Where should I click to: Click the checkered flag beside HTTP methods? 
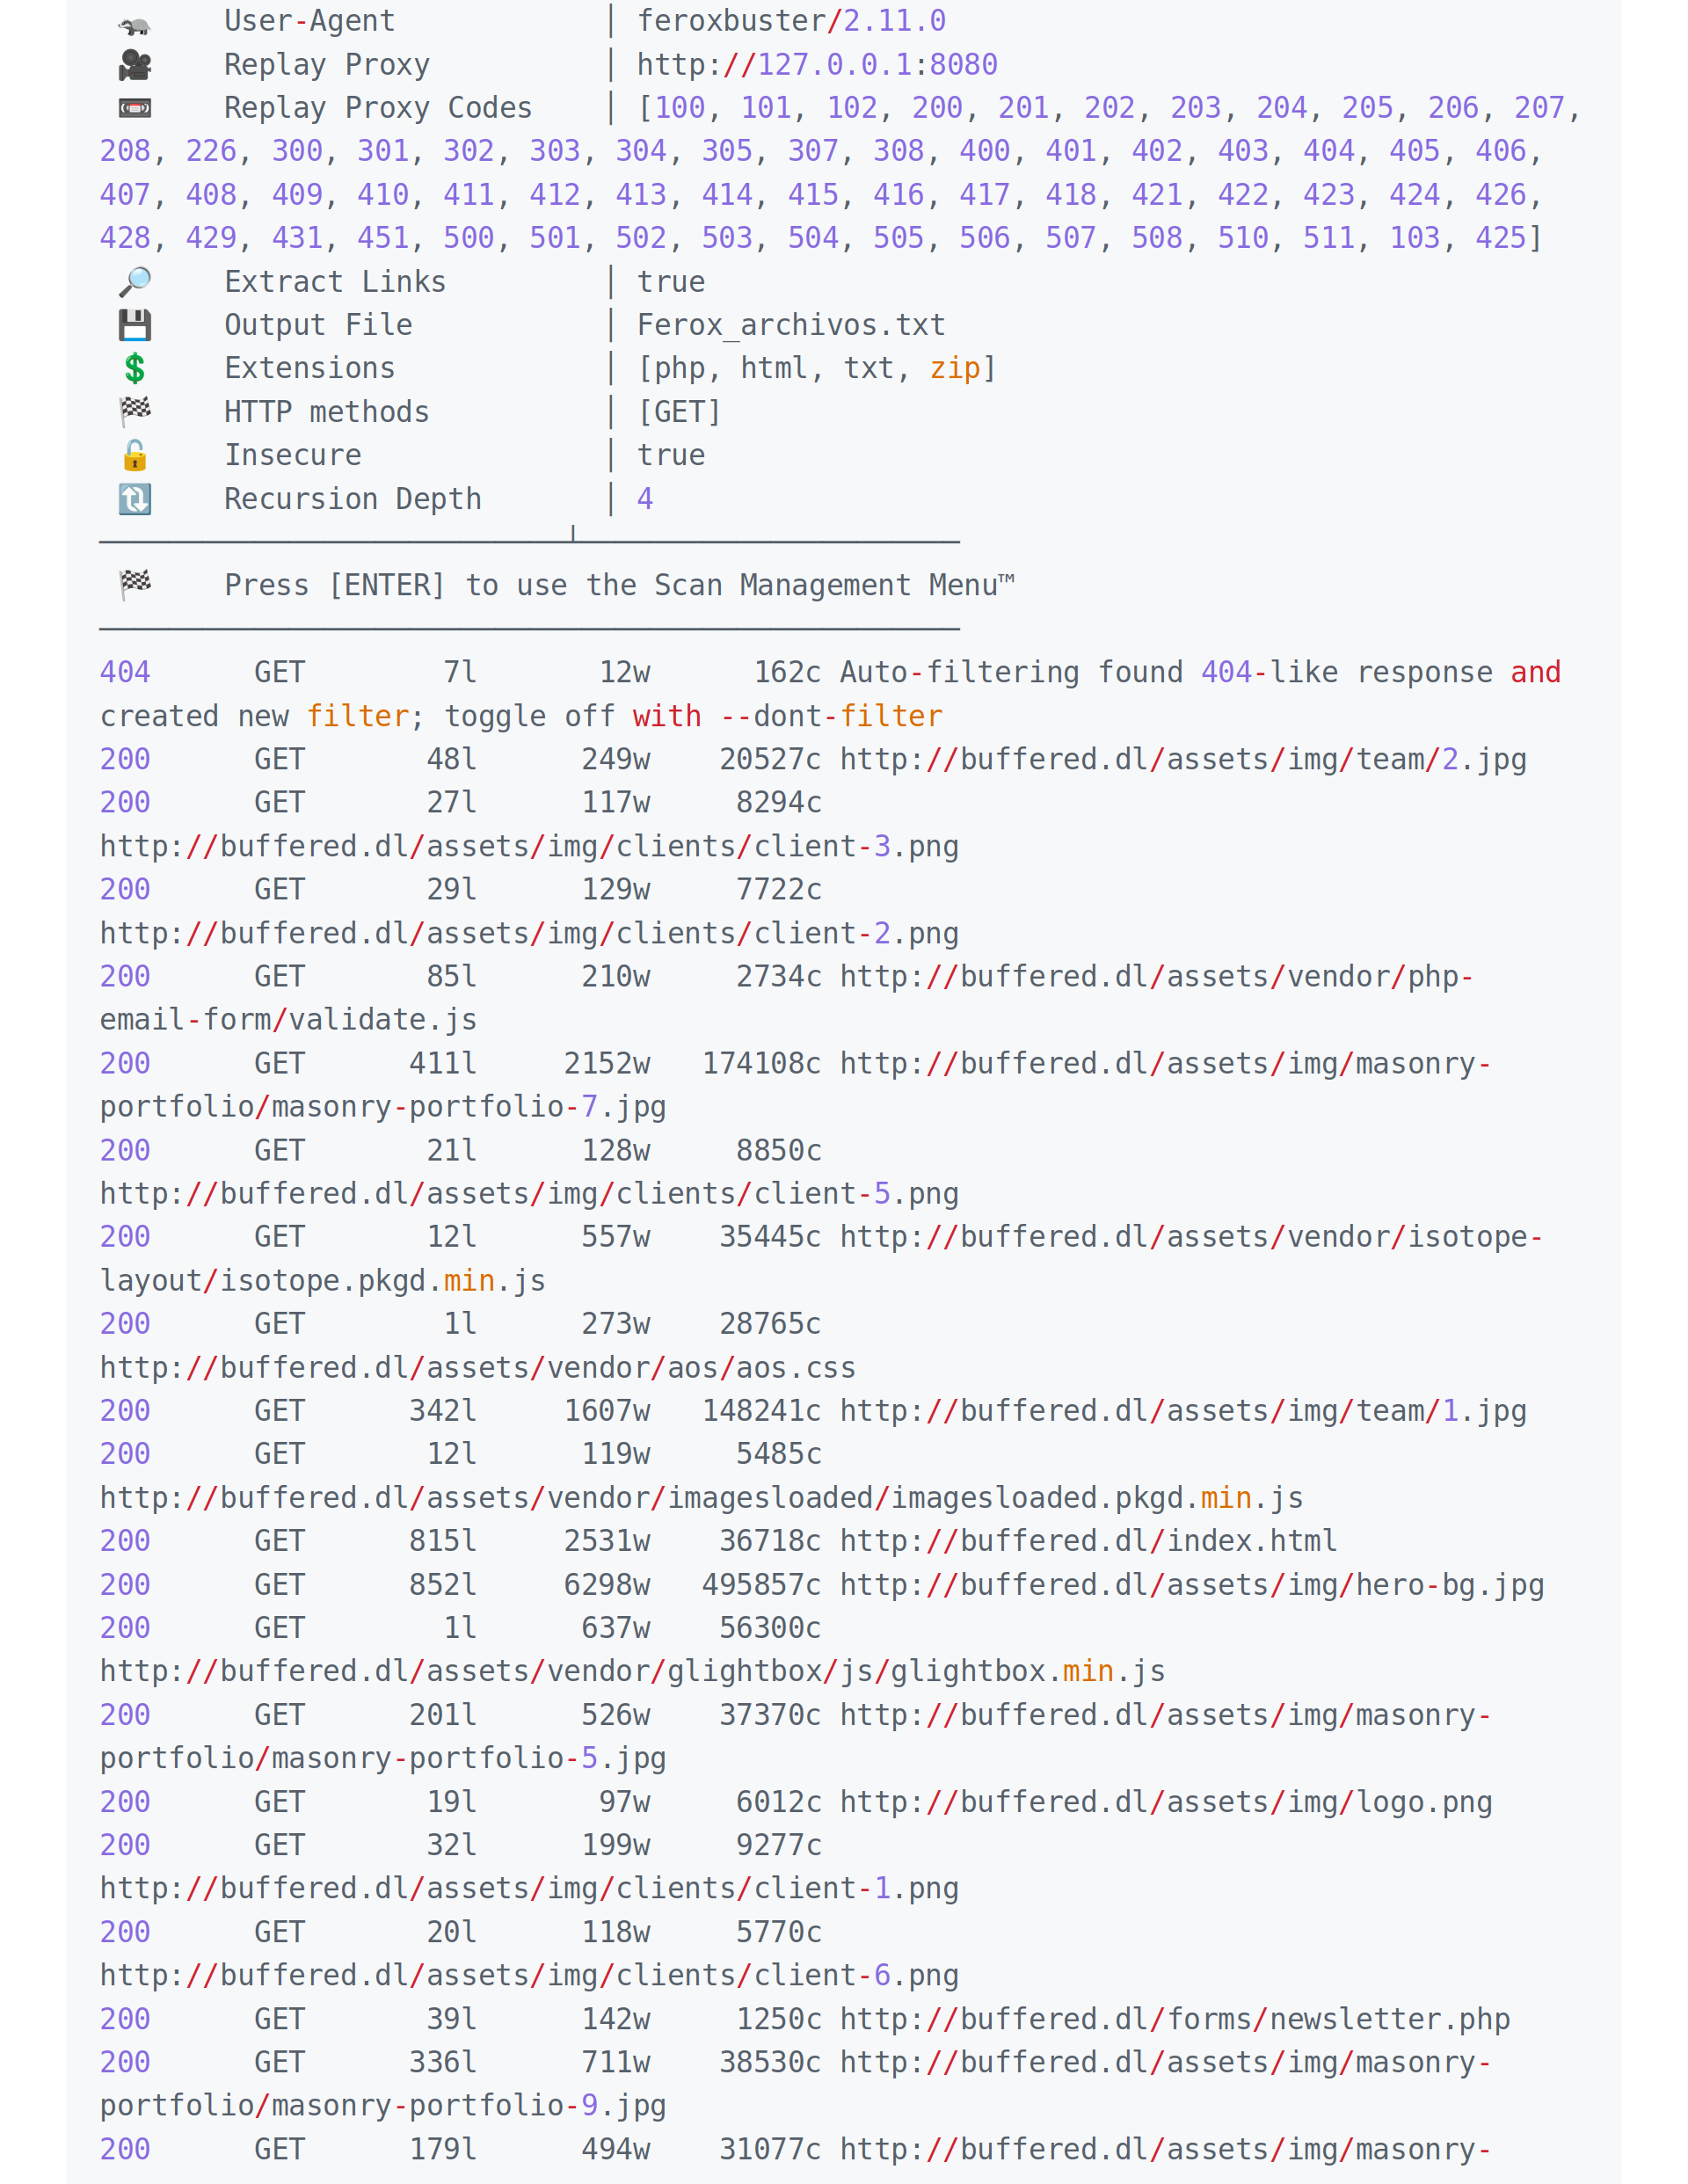click(x=134, y=411)
